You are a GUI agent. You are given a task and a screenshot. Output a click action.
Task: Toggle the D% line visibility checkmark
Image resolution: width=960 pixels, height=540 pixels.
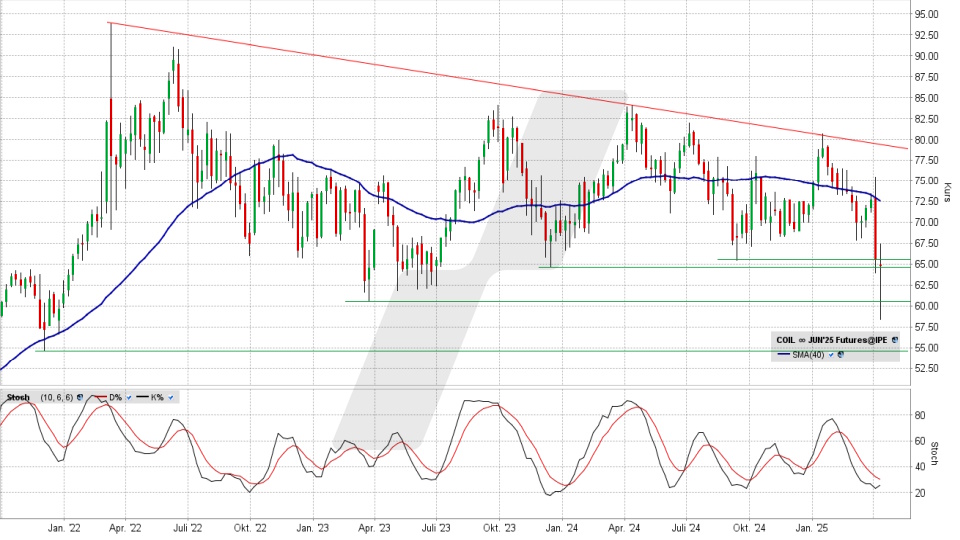tap(129, 397)
